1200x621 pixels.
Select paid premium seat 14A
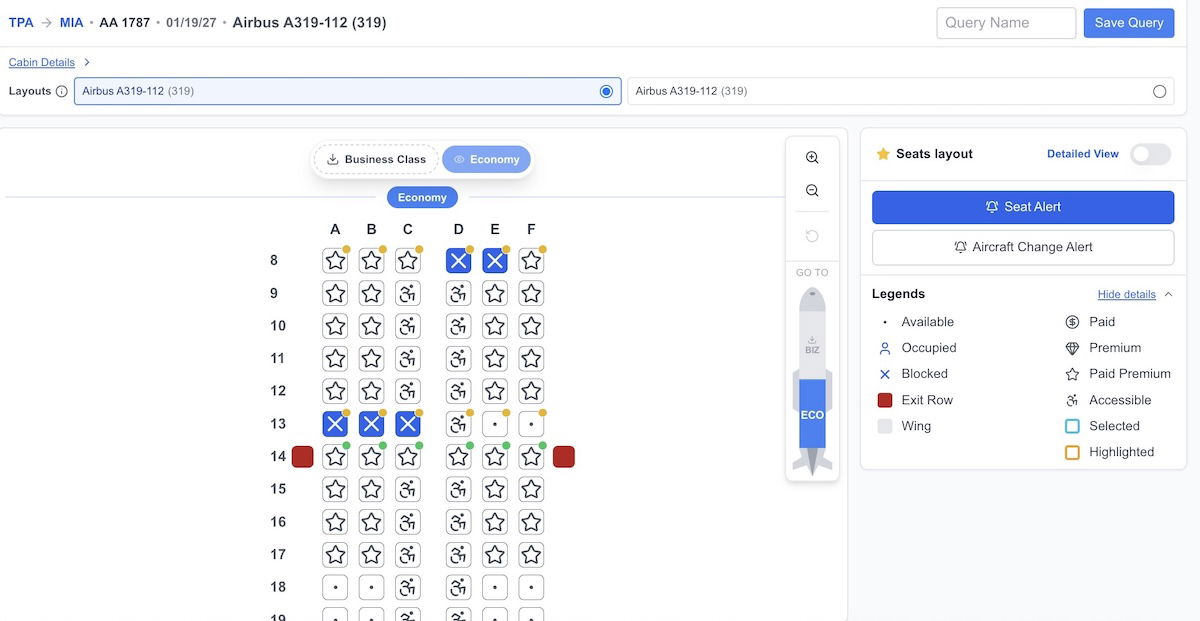335,457
